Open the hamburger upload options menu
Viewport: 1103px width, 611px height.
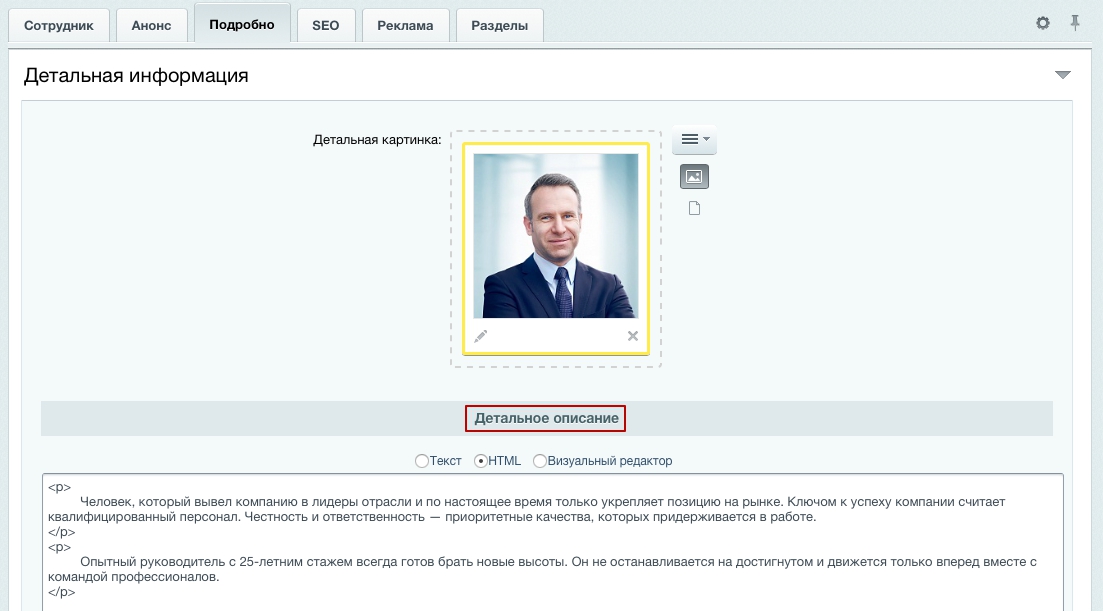tap(694, 139)
